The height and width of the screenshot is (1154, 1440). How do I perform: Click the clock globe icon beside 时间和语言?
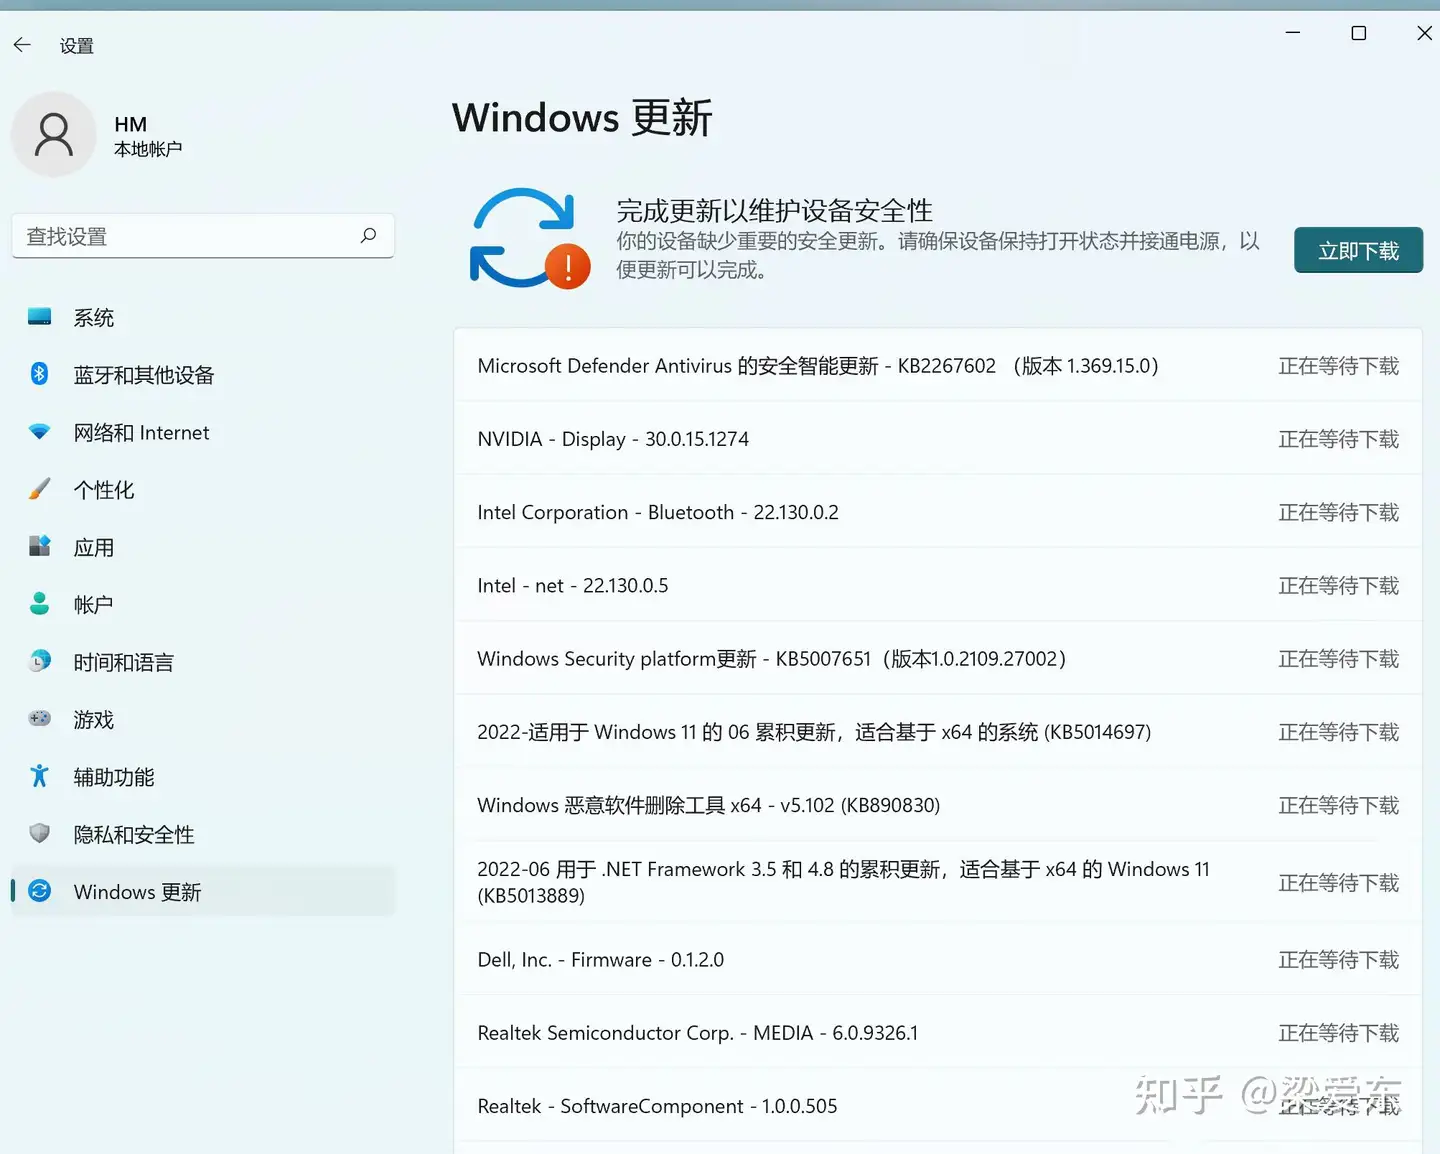39,661
